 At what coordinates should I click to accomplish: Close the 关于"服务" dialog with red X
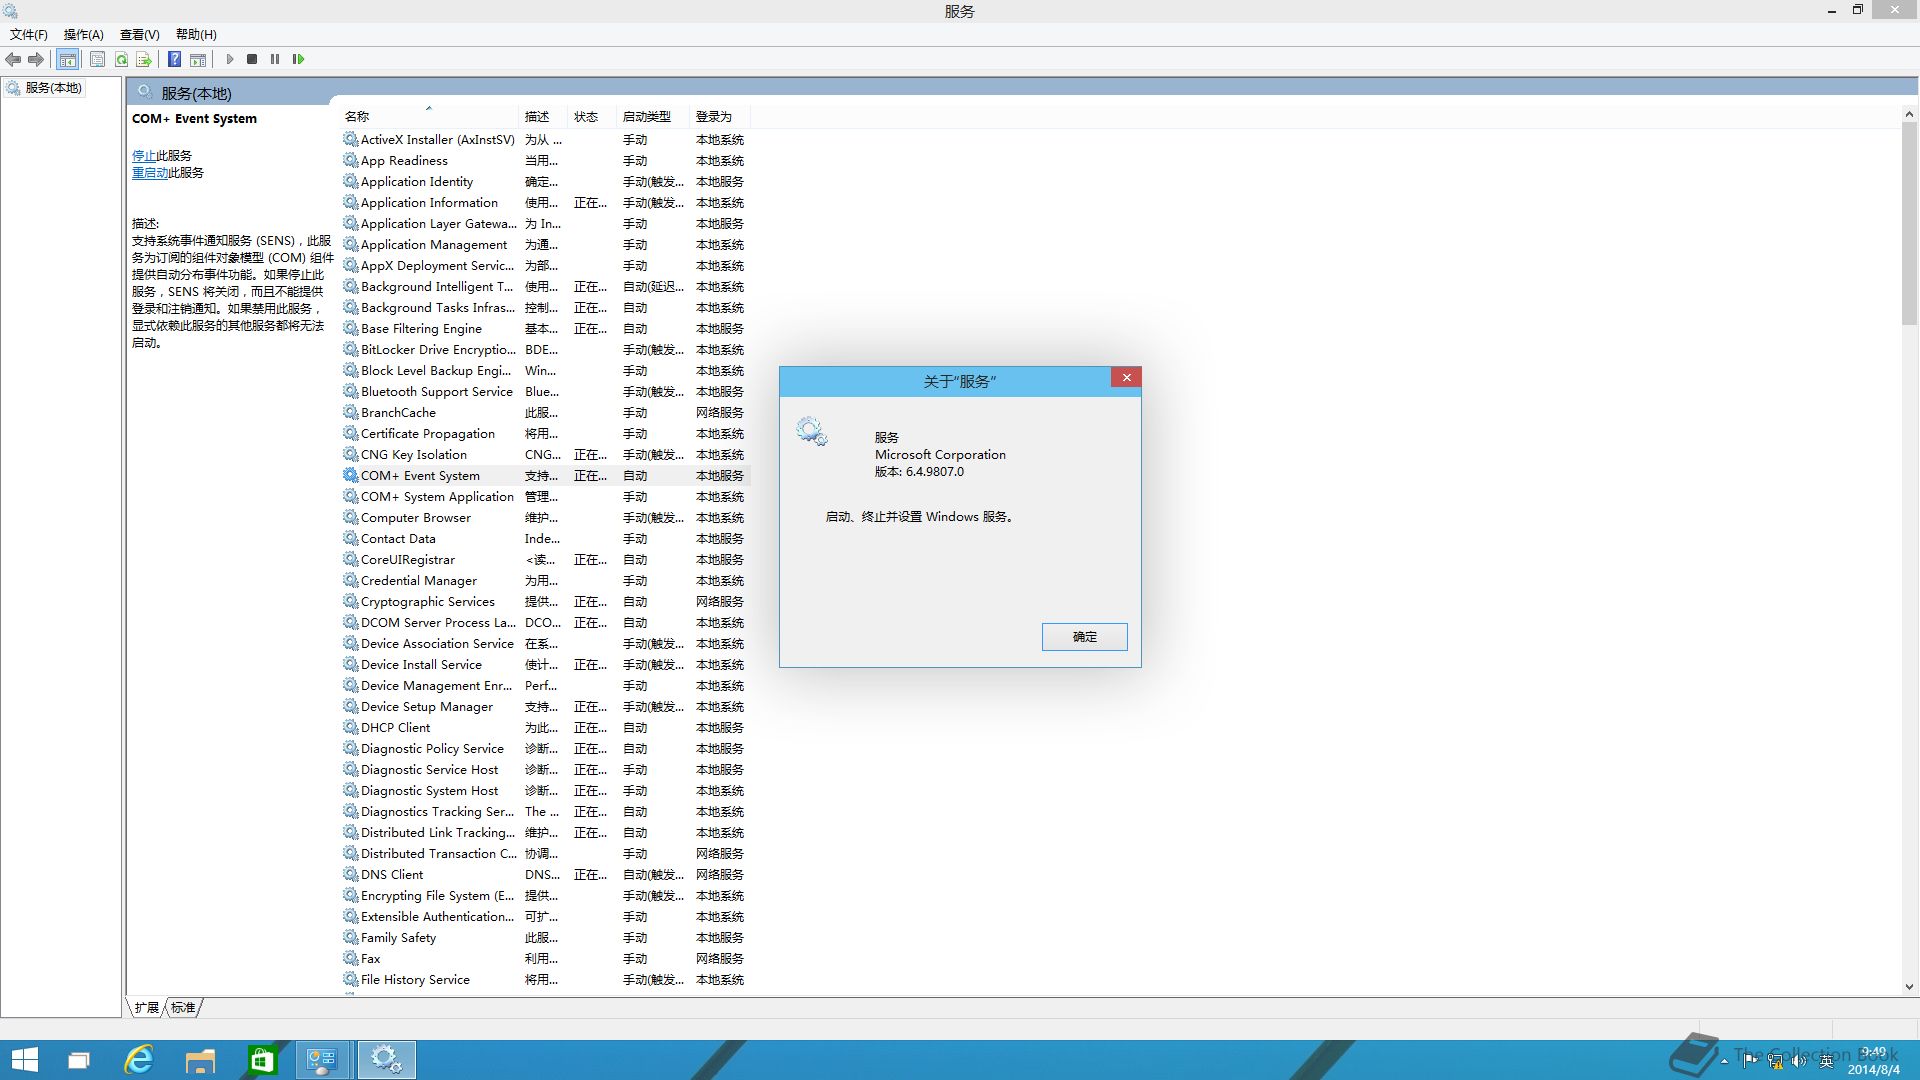click(1126, 377)
